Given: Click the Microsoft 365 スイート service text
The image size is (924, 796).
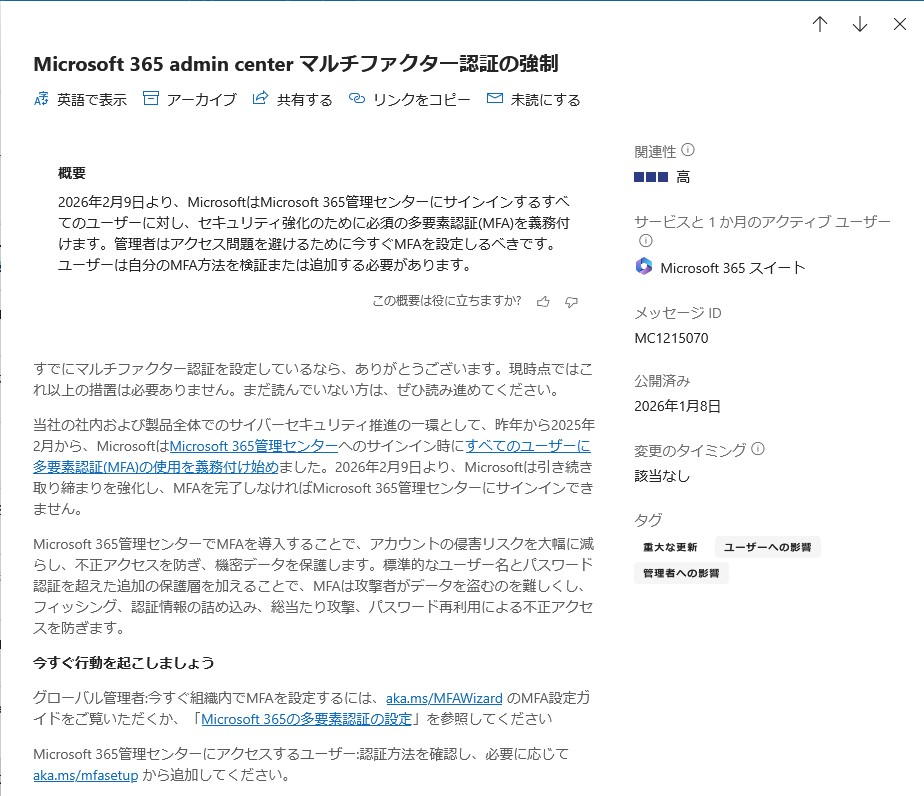Looking at the screenshot, I should pos(732,268).
